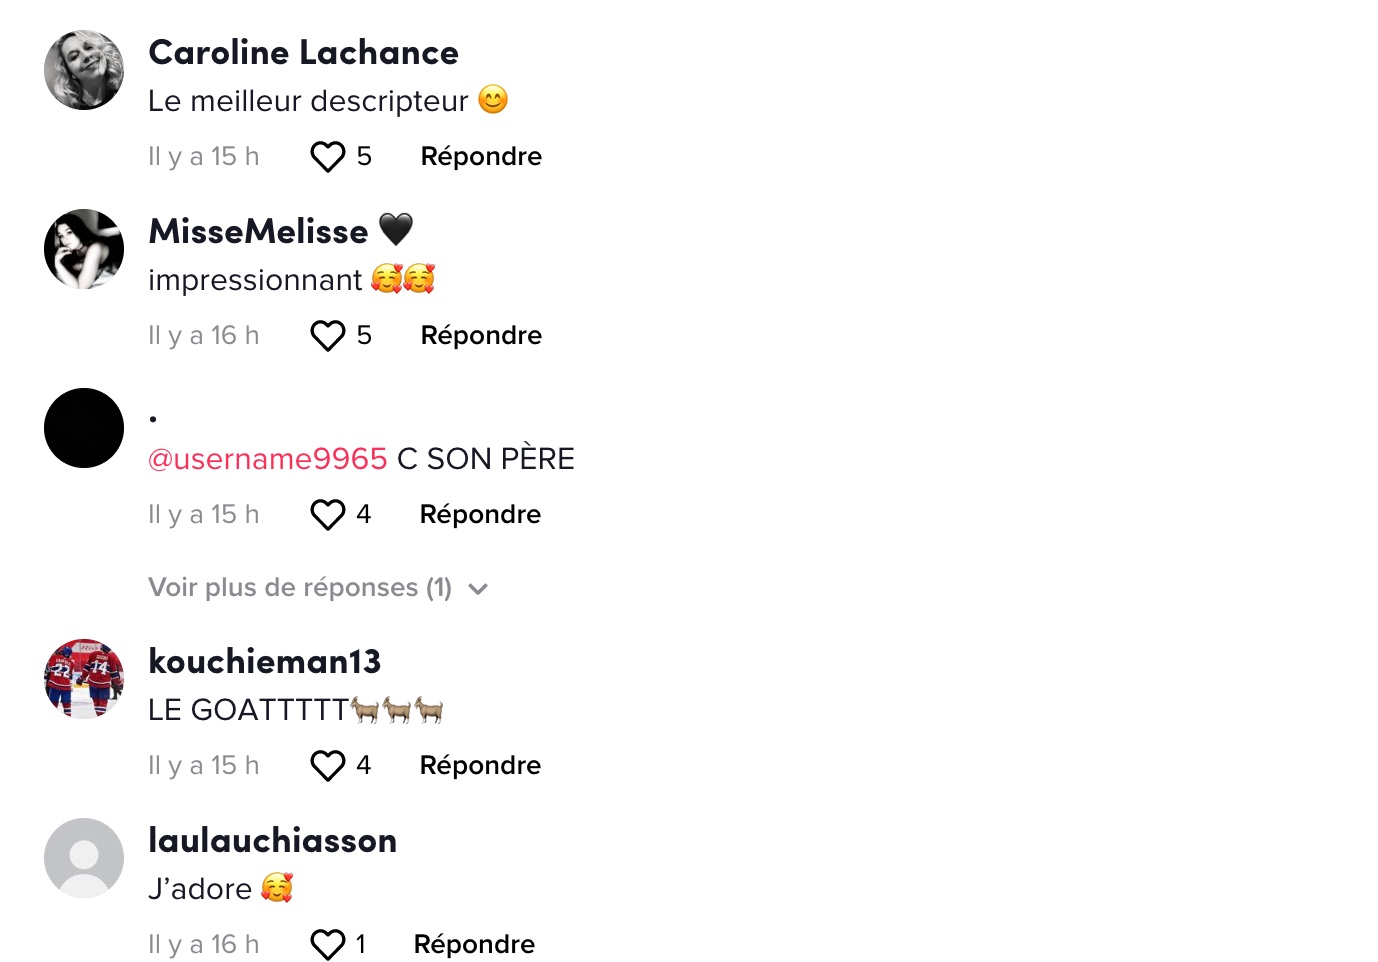Open MisseMelisse's profile name
The width and height of the screenshot is (1378, 962).
258,232
